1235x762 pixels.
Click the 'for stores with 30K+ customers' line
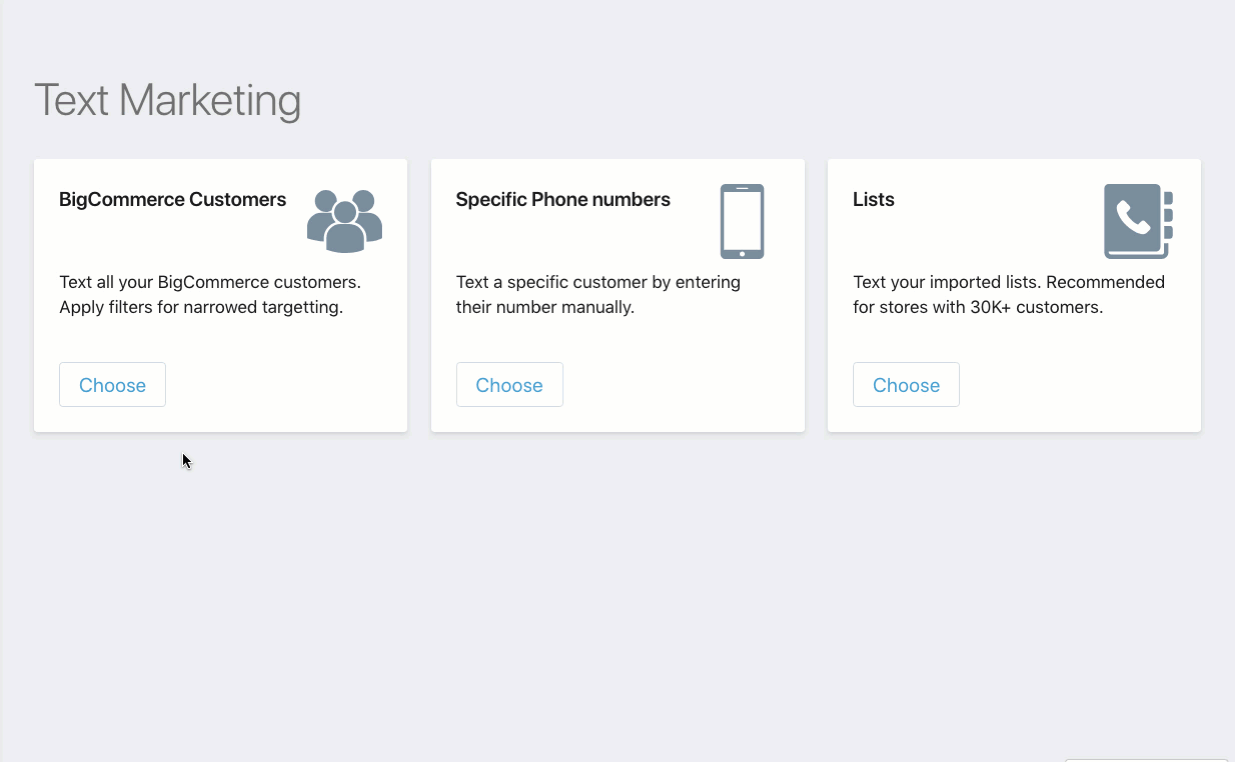pyautogui.click(x=978, y=307)
